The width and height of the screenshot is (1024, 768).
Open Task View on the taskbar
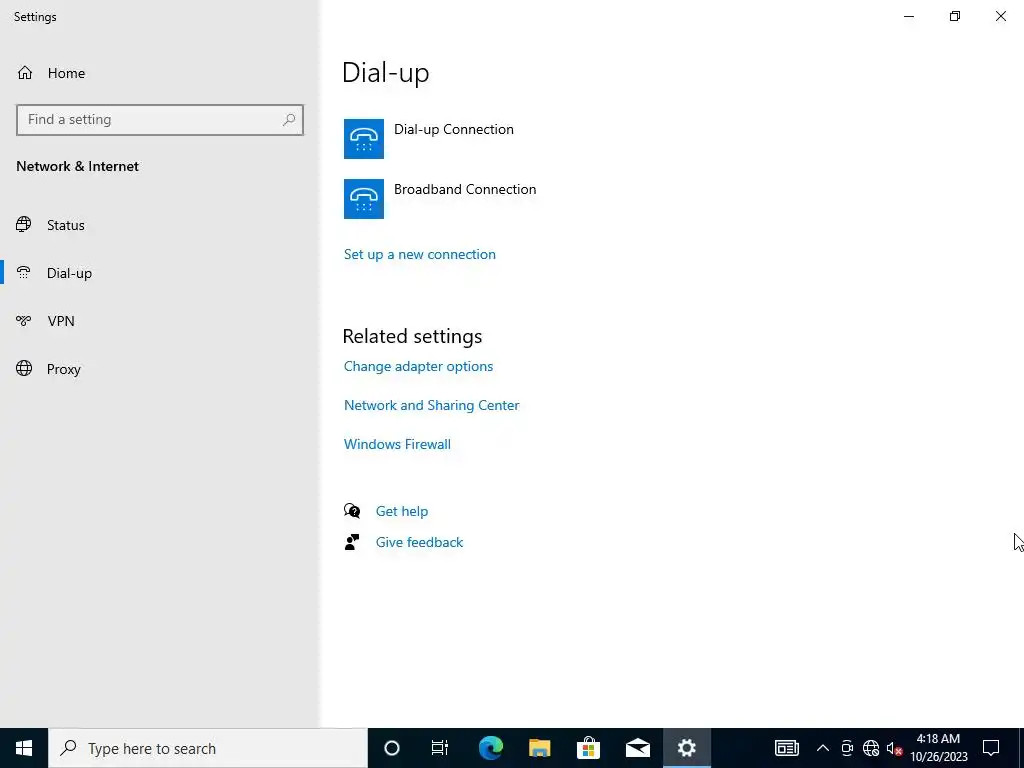point(440,748)
